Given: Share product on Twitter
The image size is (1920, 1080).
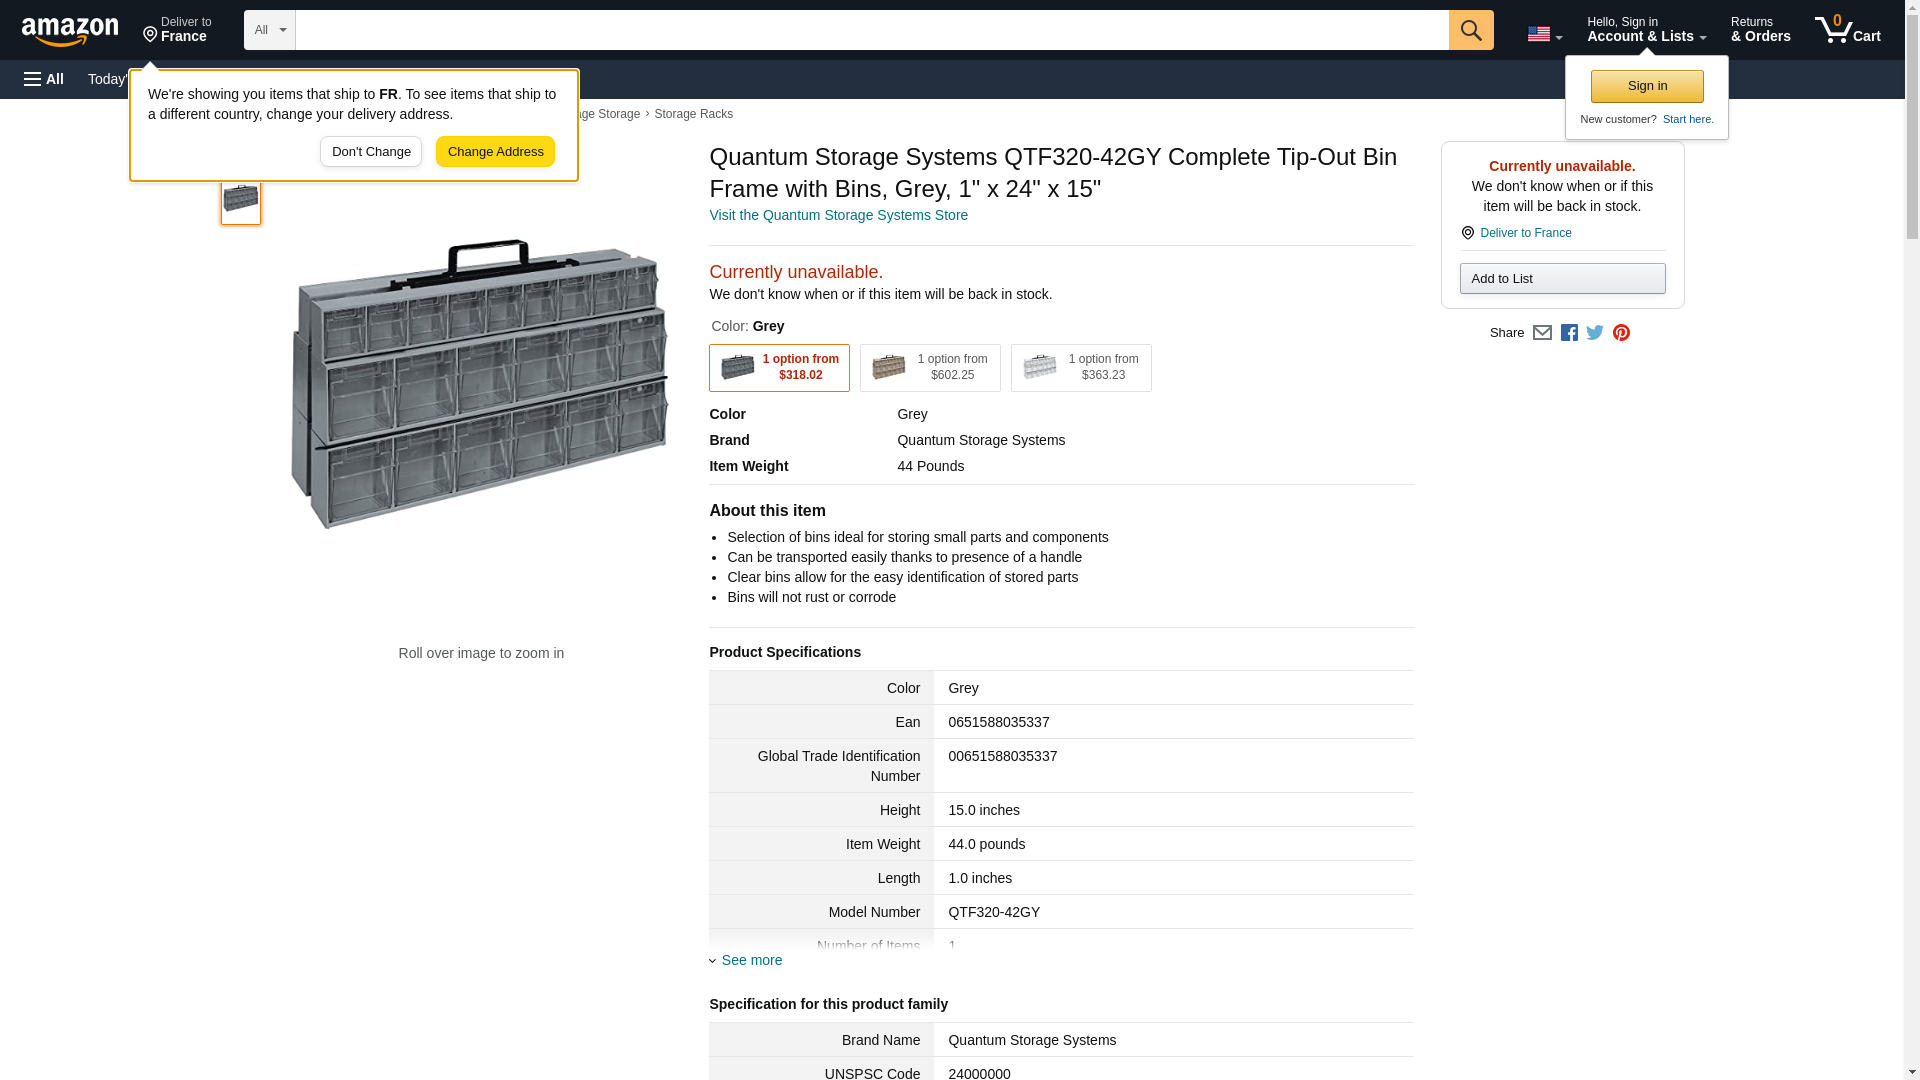Looking at the screenshot, I should (x=1595, y=333).
